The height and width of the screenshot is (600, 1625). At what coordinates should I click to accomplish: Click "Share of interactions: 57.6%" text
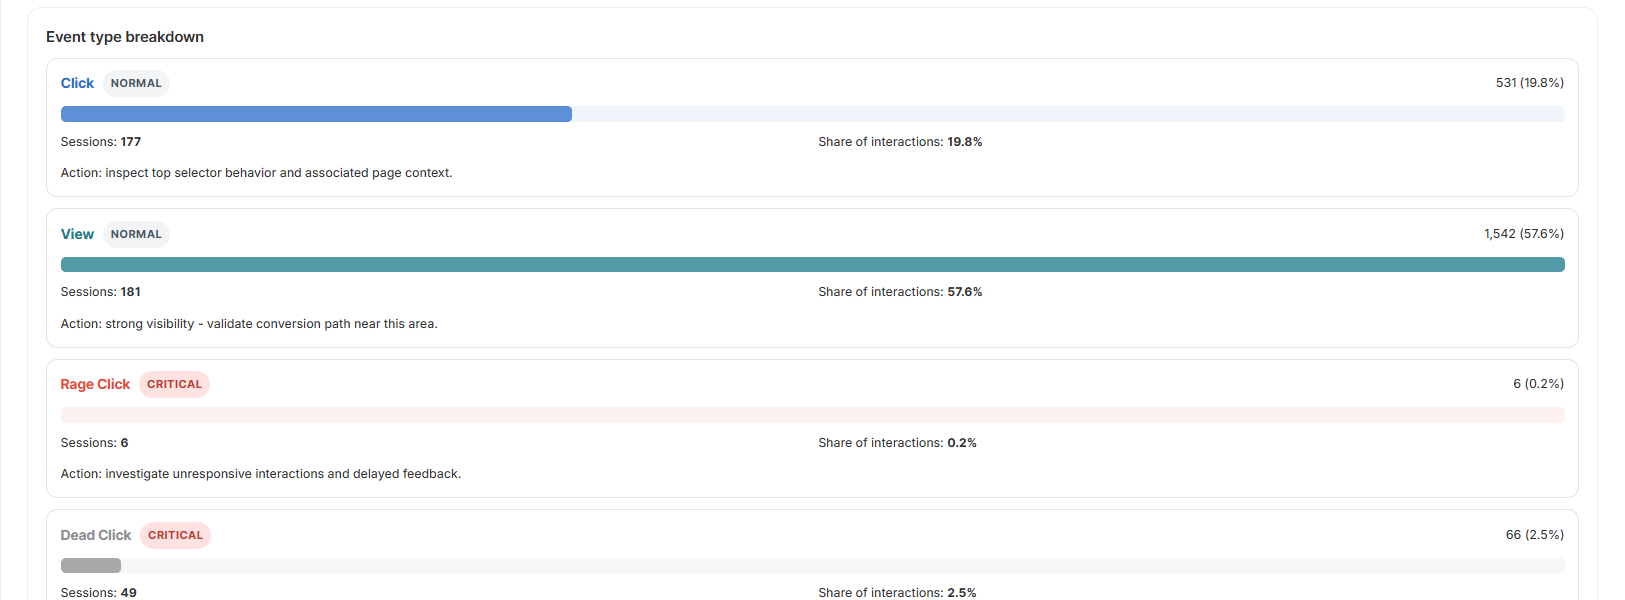[x=900, y=292]
